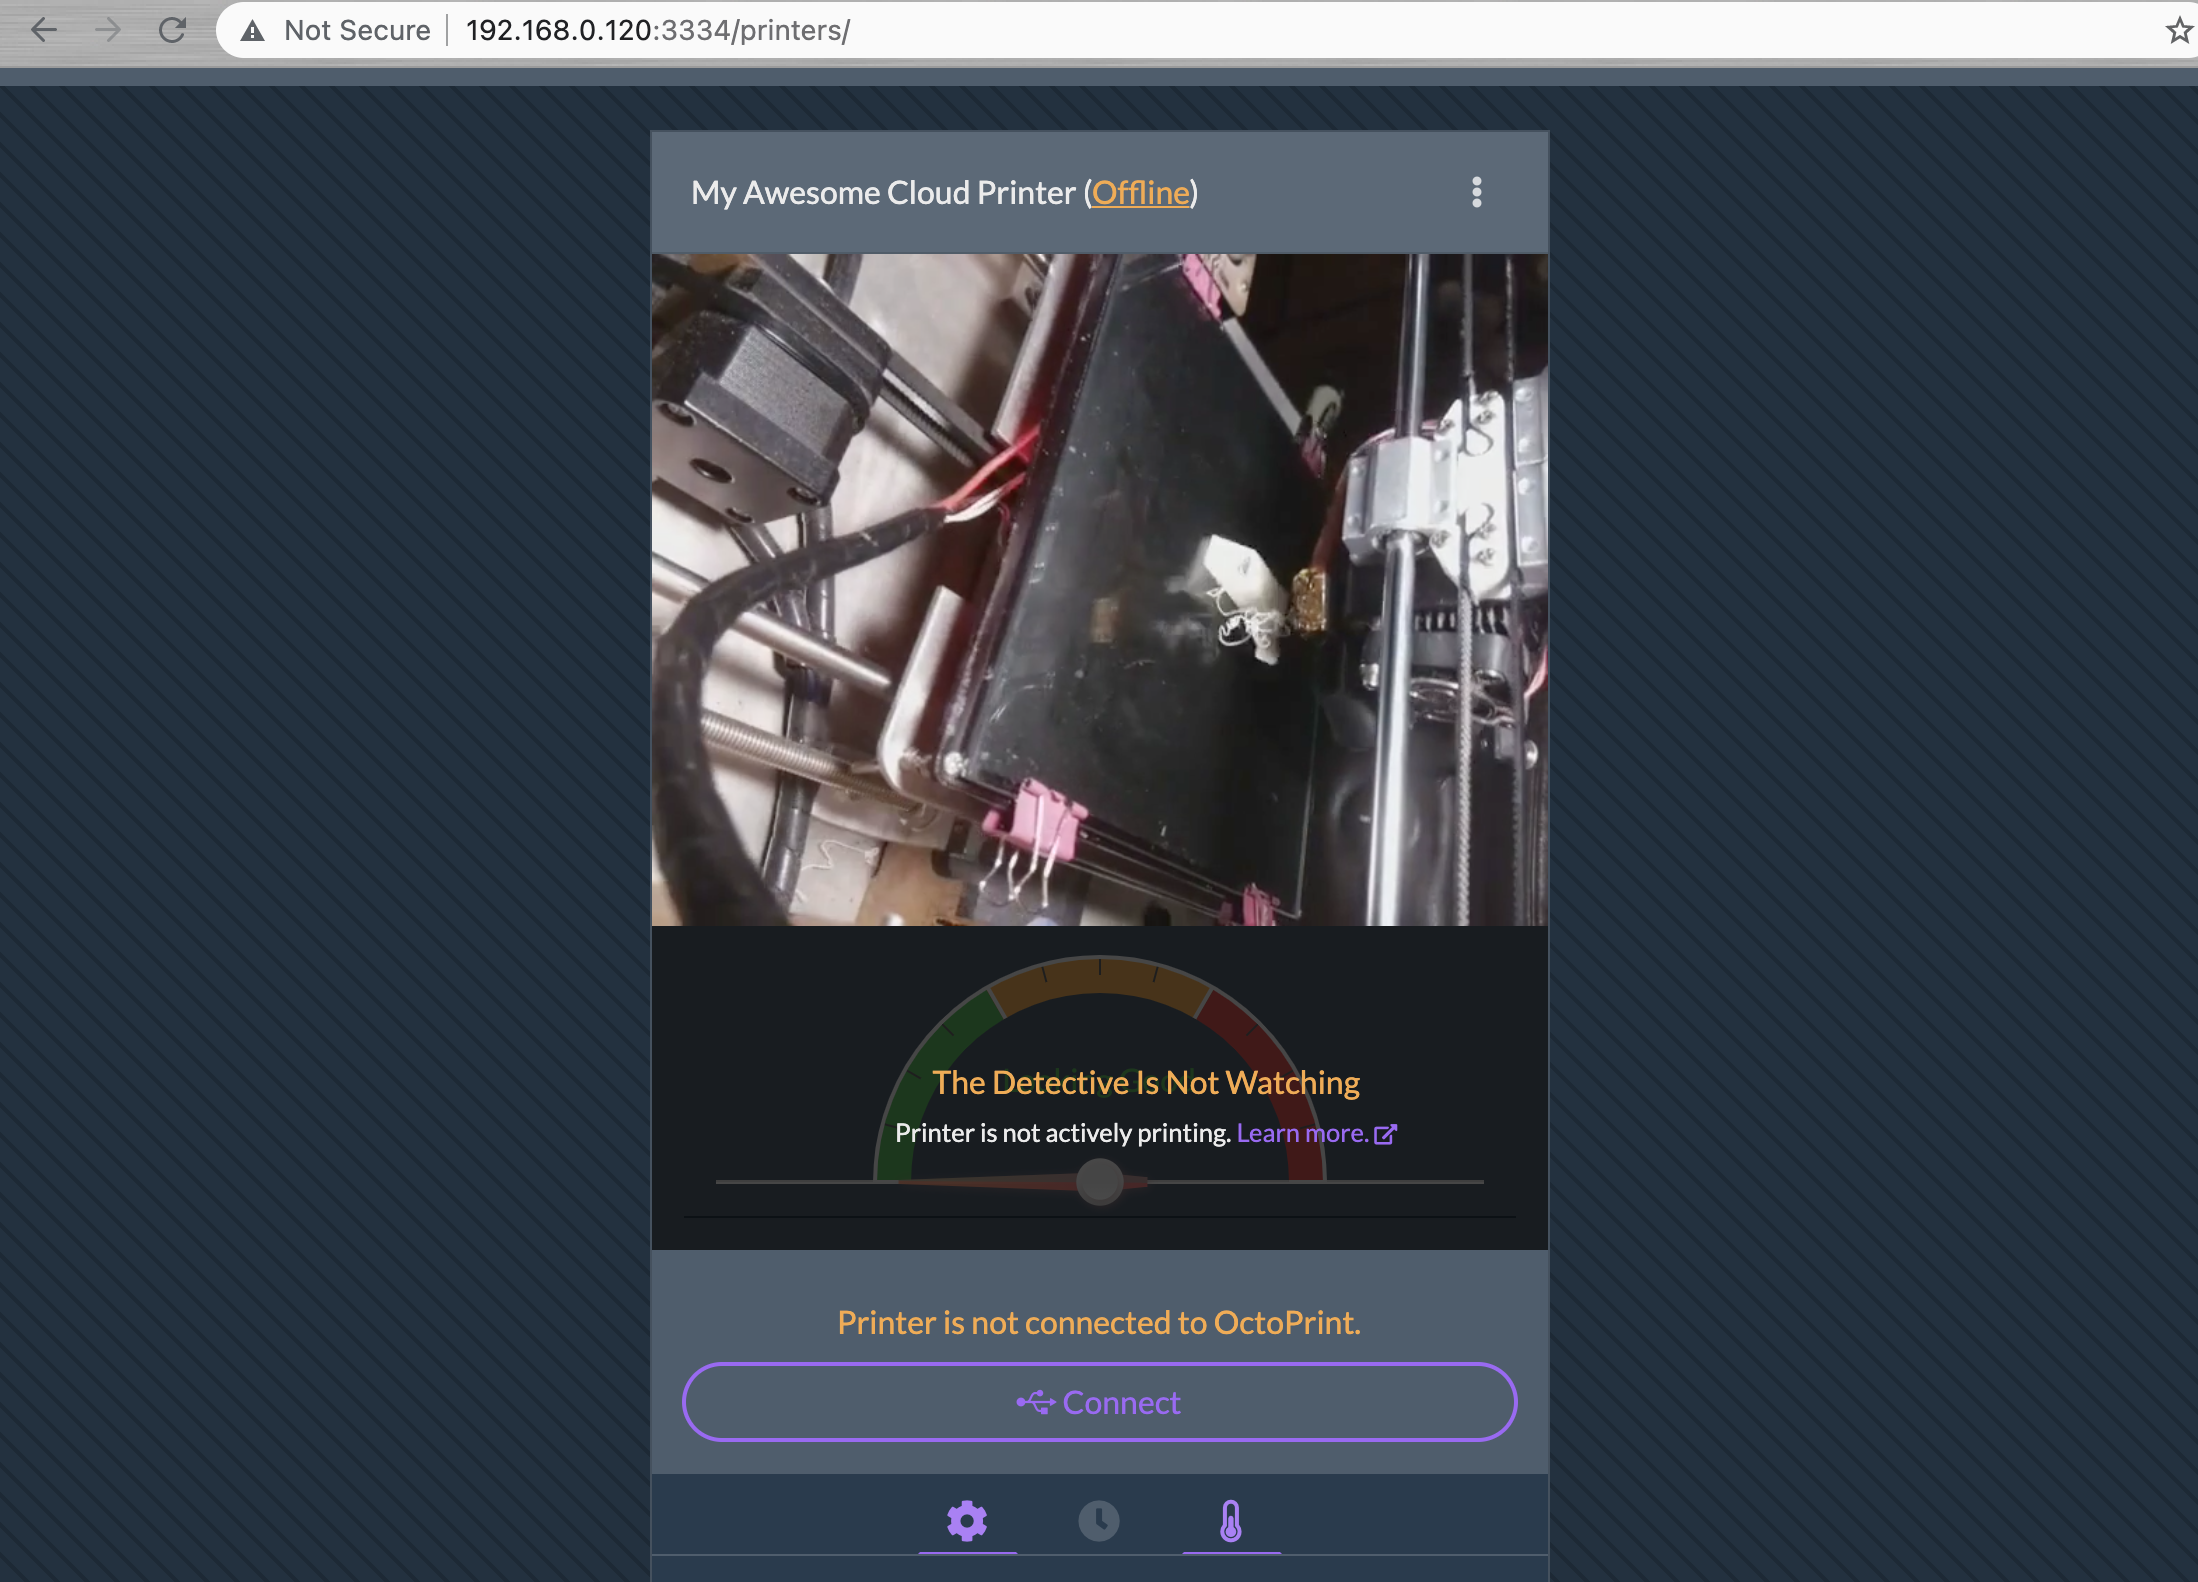Open the gear settings tab
This screenshot has width=2198, height=1582.
click(x=967, y=1521)
